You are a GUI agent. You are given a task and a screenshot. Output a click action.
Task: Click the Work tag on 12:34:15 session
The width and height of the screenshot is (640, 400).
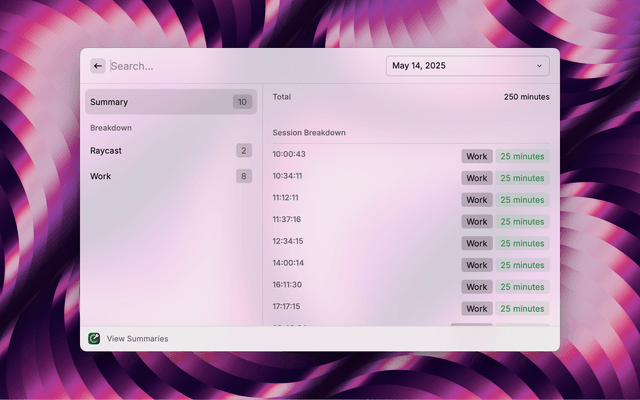477,243
